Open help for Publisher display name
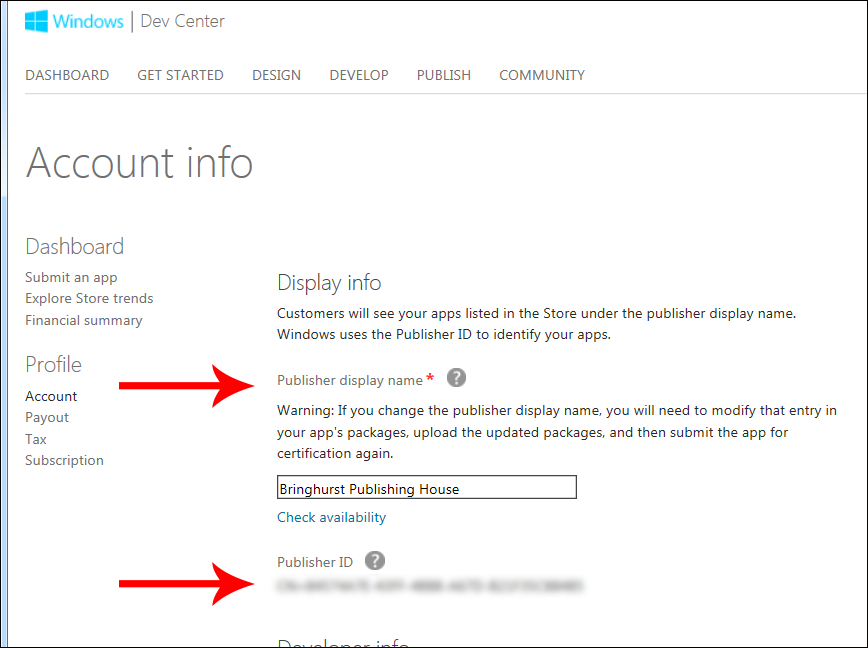The image size is (868, 648). coord(456,378)
